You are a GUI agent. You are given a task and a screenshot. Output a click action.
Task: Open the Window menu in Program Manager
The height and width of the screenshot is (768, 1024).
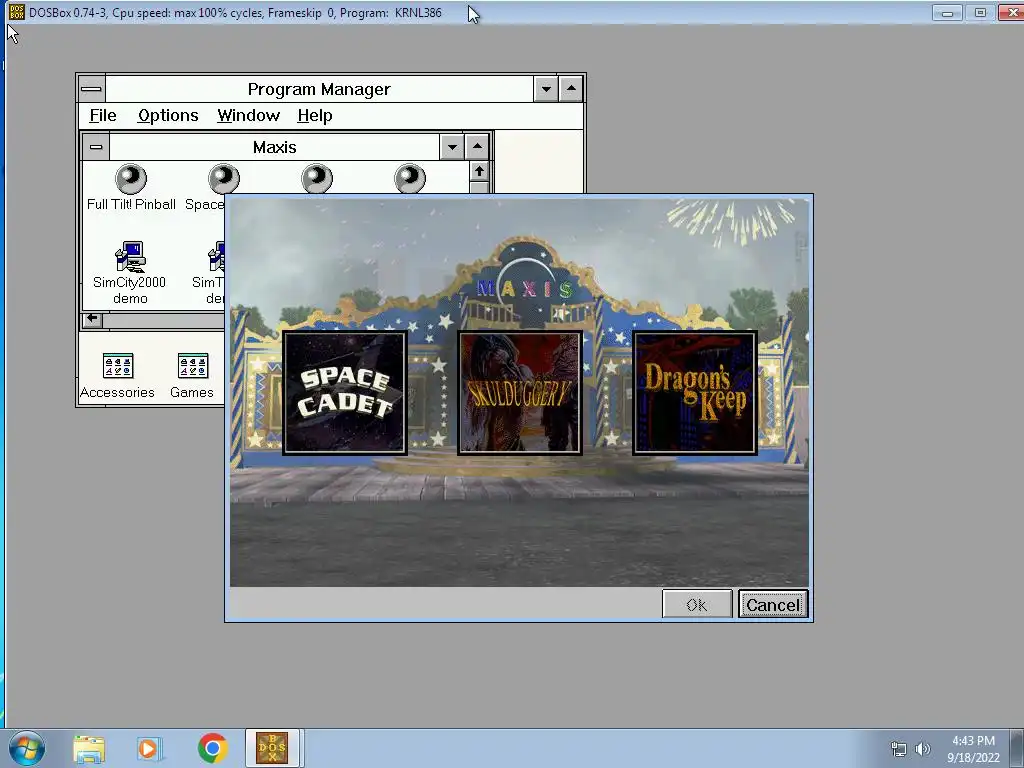tap(248, 116)
